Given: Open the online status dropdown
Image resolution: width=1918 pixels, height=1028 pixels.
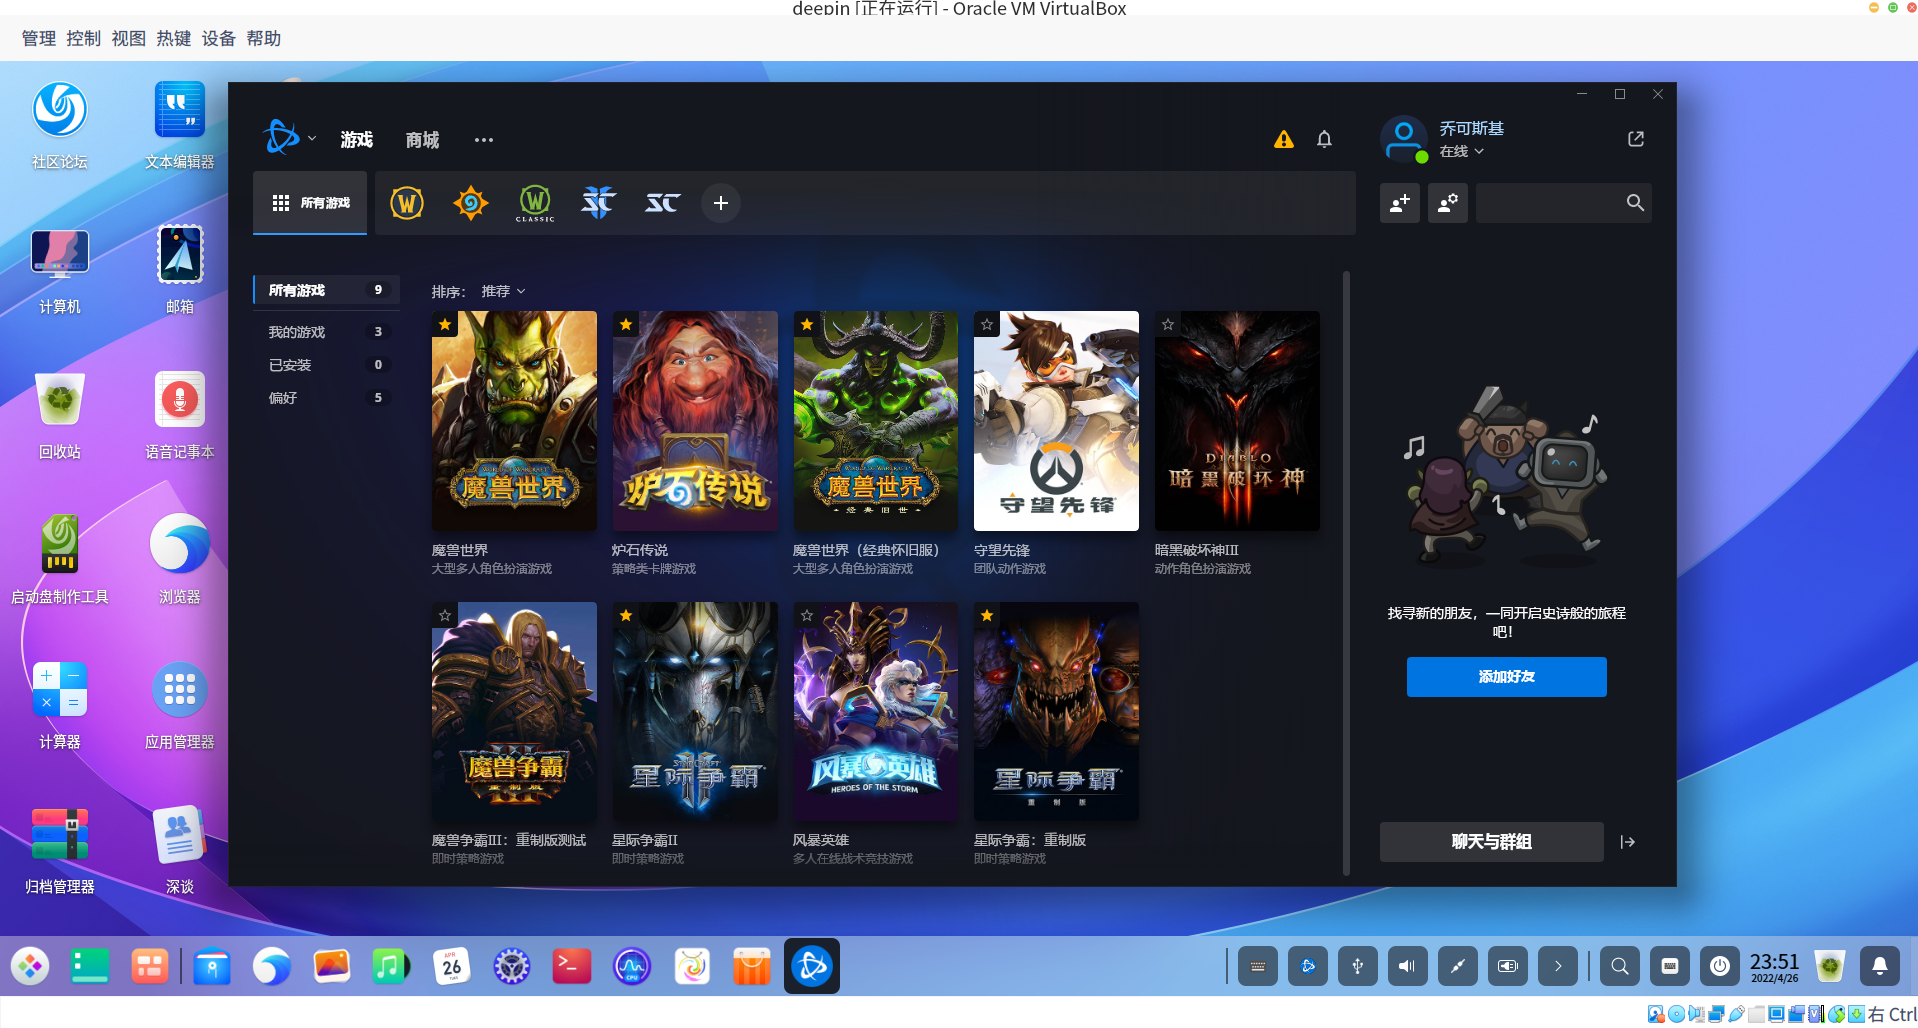Looking at the screenshot, I should point(1461,152).
